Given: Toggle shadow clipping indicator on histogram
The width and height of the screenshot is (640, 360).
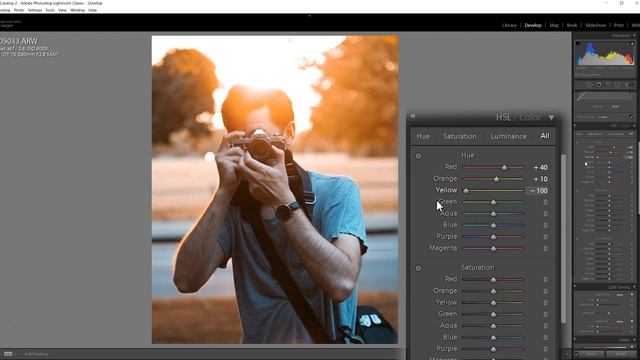Looking at the screenshot, I should pyautogui.click(x=578, y=43).
